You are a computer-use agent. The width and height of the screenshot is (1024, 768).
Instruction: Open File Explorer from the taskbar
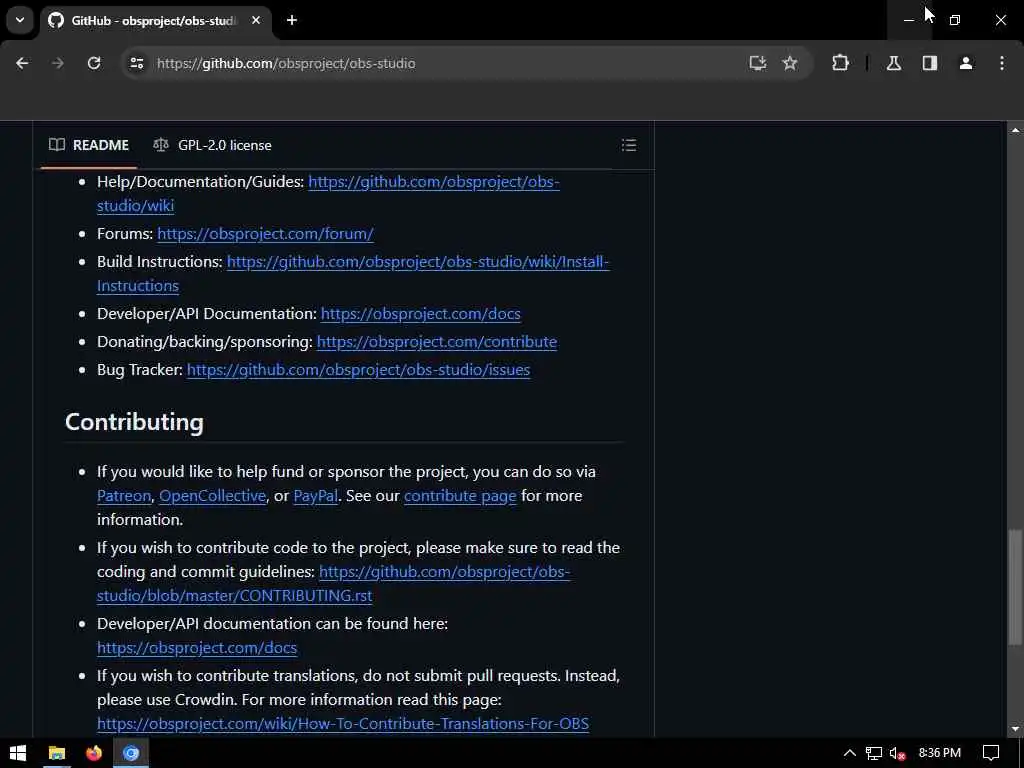click(57, 753)
